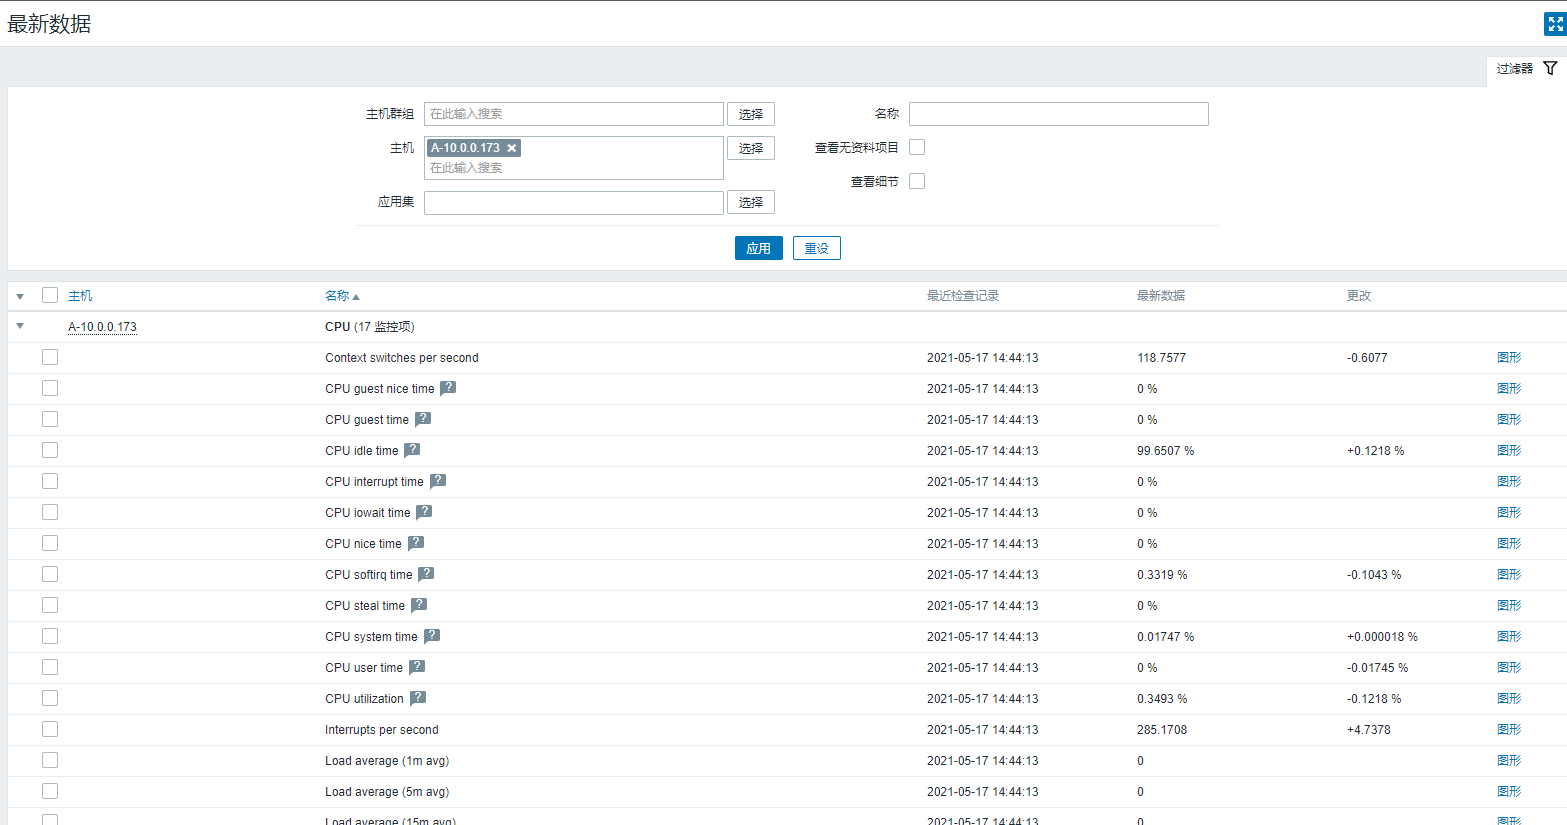
Task: Open help icon for CPU nice time
Action: (x=416, y=543)
